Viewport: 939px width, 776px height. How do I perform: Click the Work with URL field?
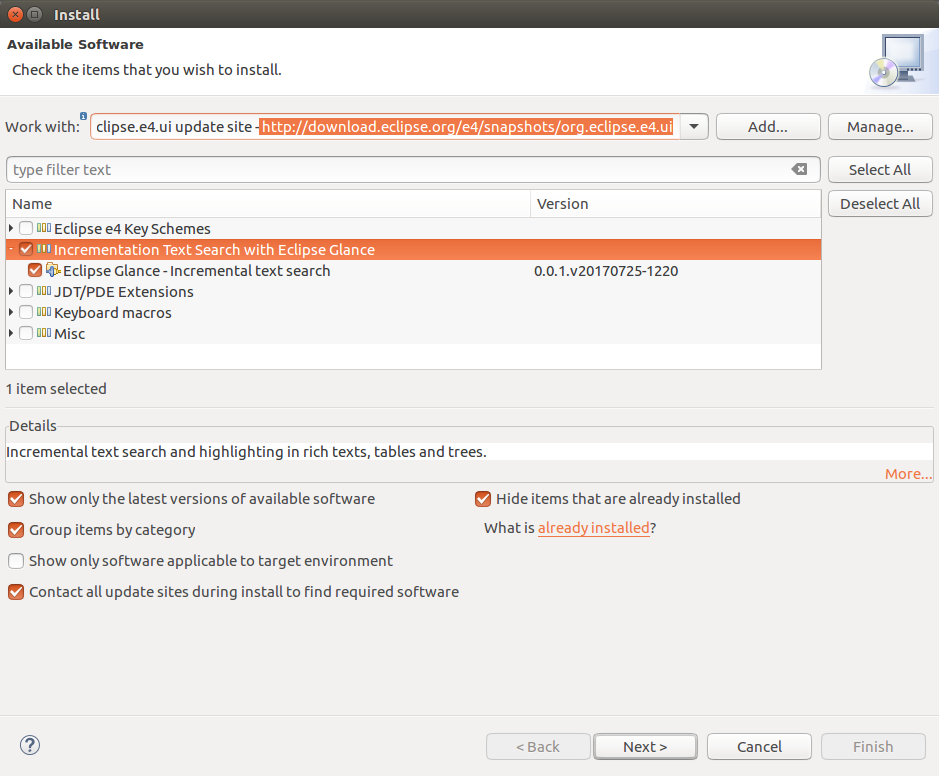385,126
